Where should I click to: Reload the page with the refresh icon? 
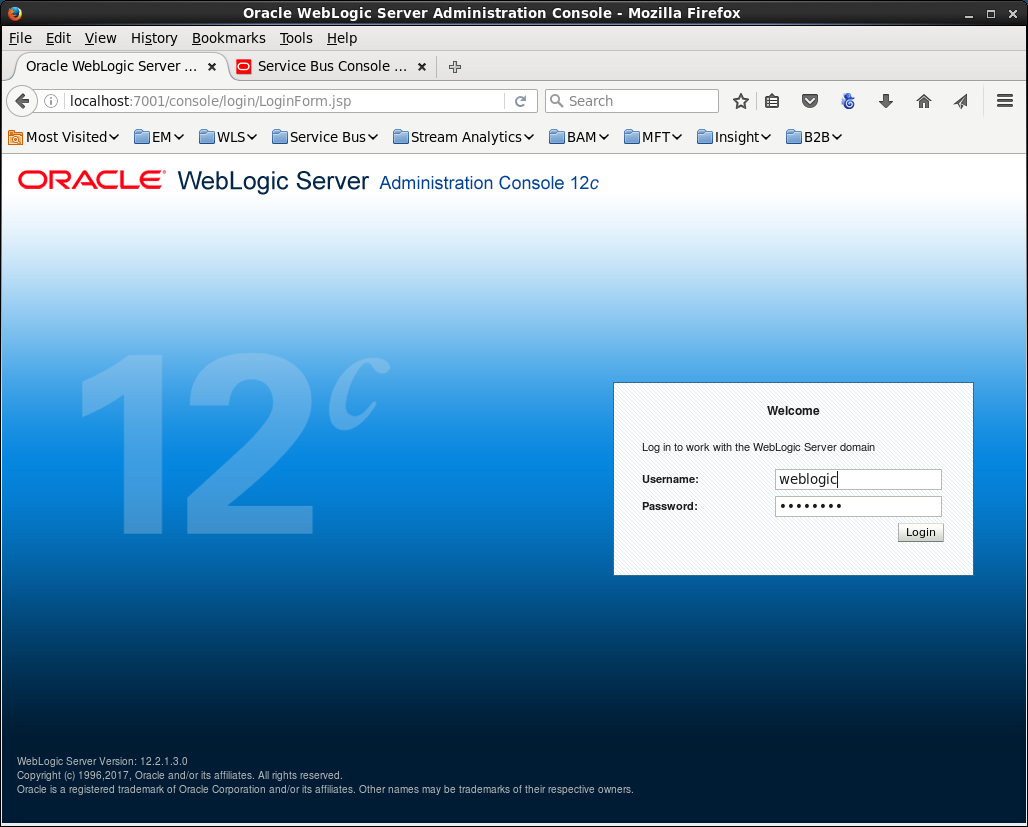point(520,101)
